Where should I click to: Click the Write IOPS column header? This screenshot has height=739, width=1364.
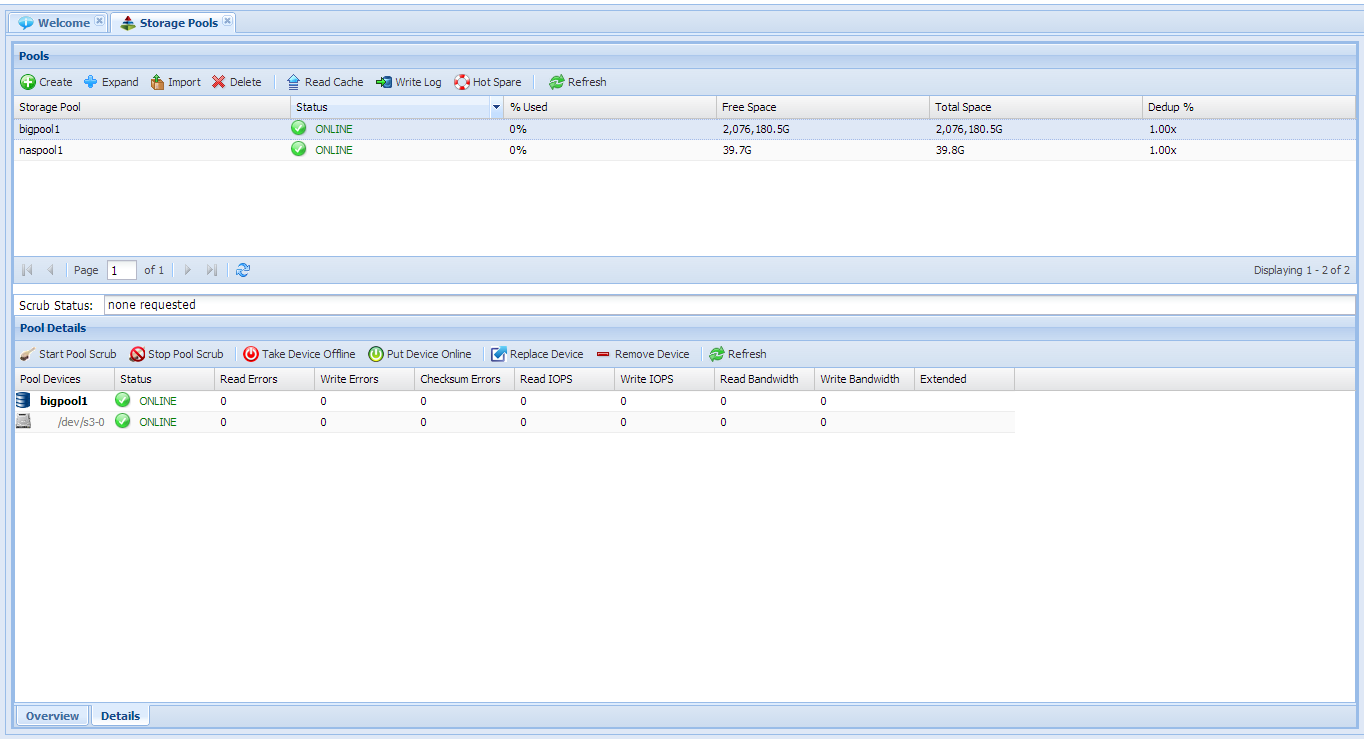(665, 379)
